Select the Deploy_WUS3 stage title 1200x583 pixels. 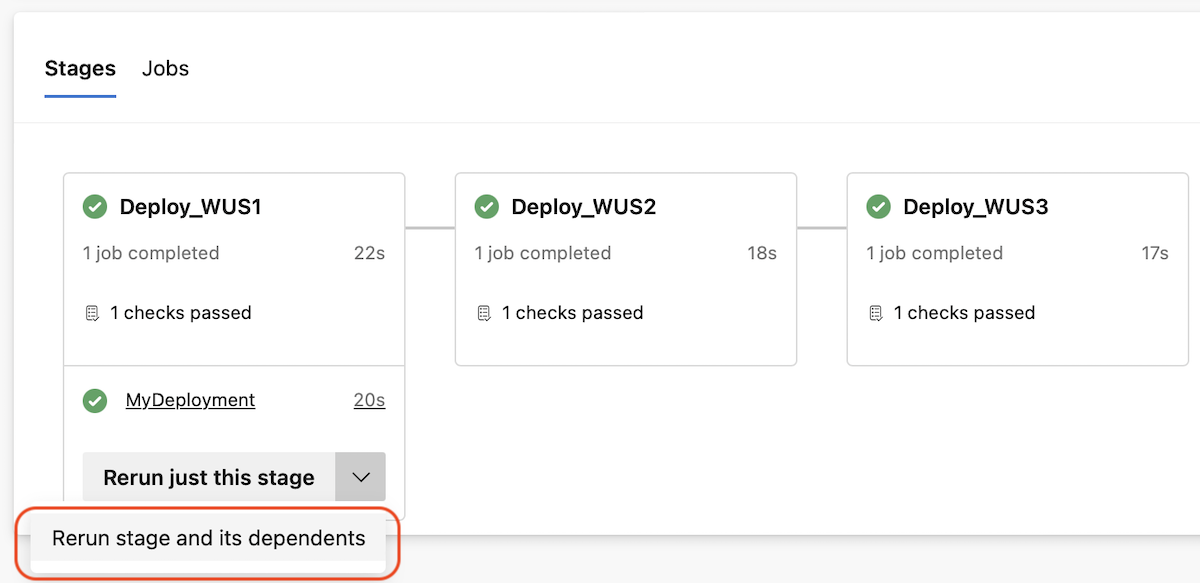click(x=975, y=207)
